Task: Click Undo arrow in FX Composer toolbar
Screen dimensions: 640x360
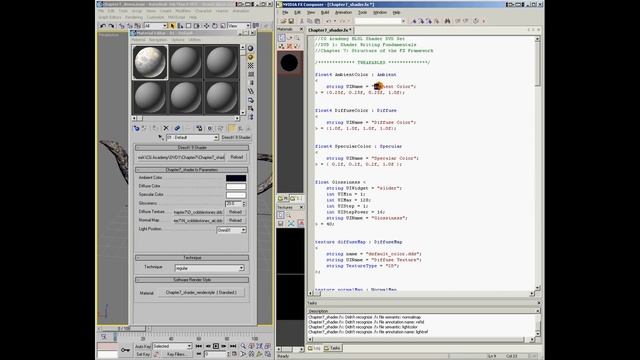Action: (x=329, y=21)
